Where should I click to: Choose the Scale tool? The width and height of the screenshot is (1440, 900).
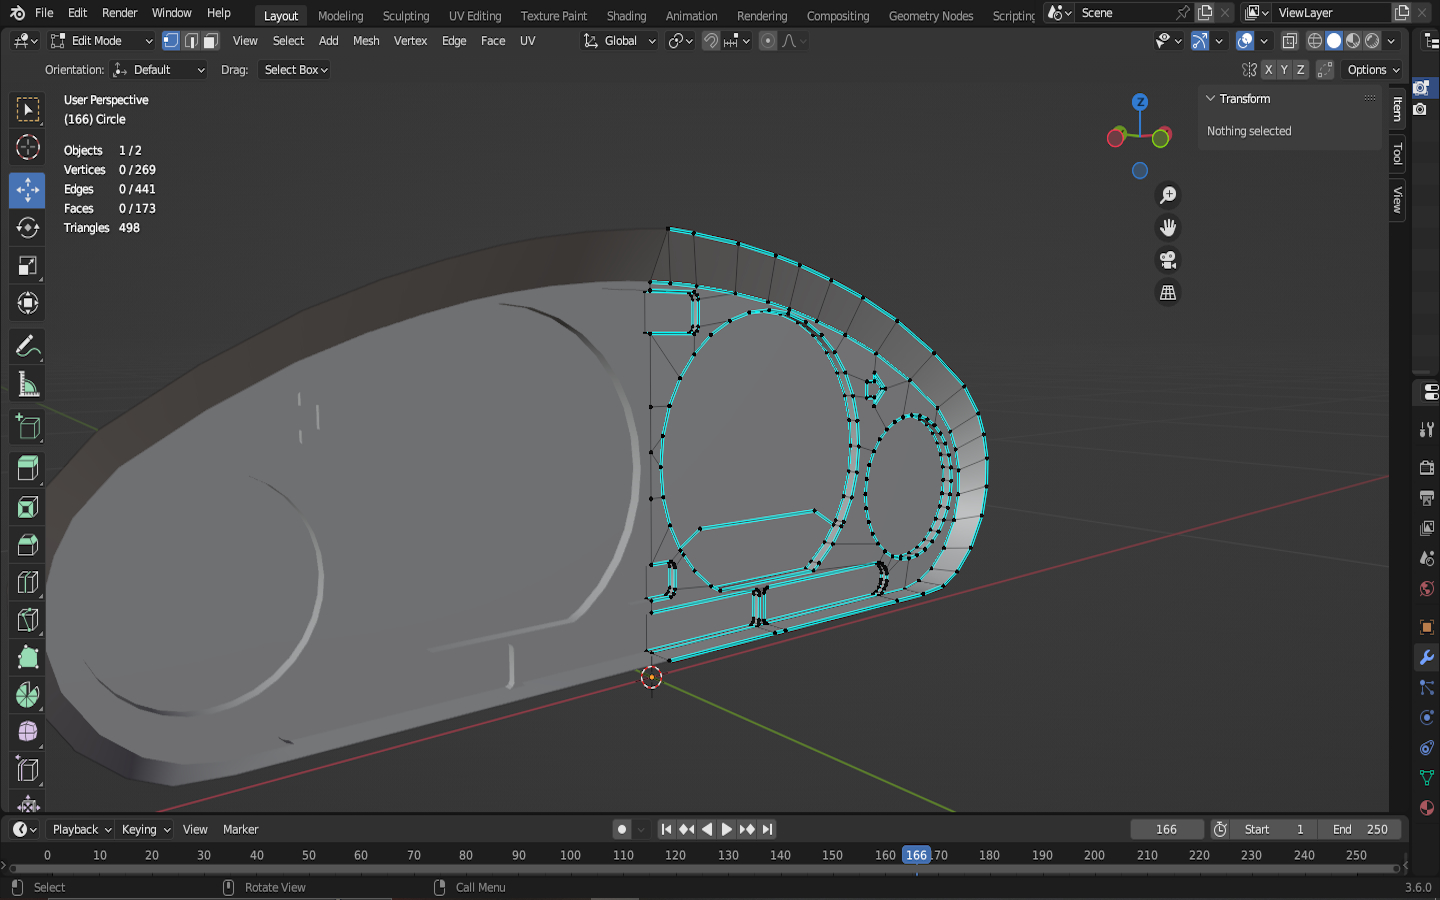27,266
